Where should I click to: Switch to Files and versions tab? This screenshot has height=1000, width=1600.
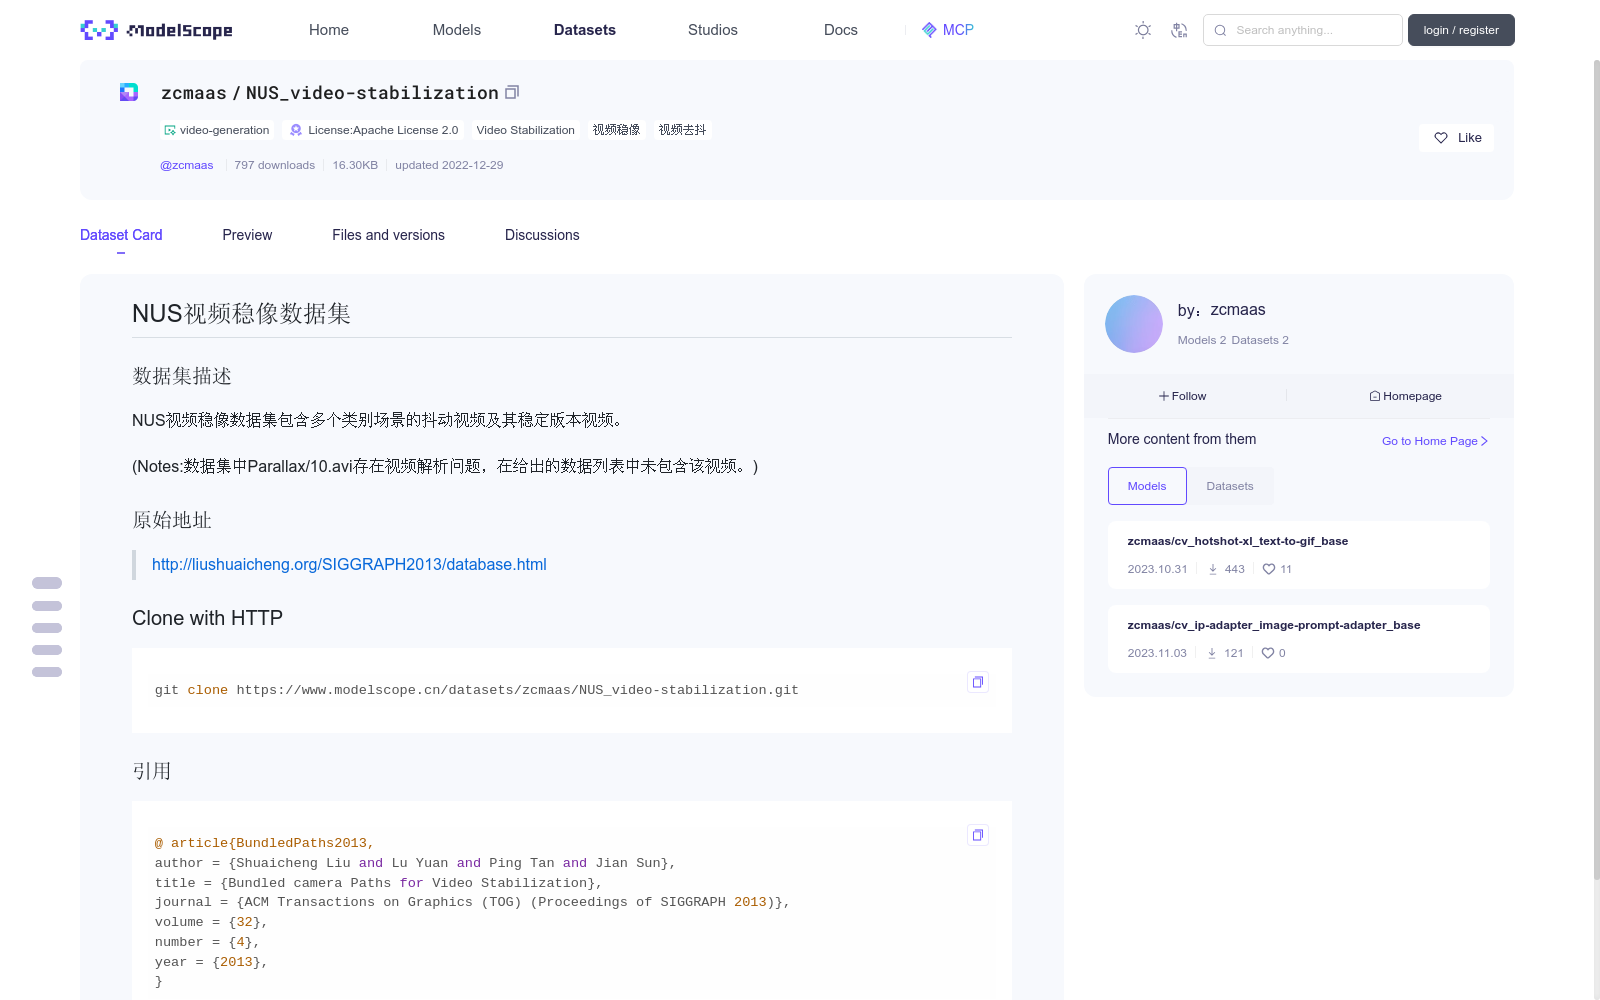click(x=388, y=235)
